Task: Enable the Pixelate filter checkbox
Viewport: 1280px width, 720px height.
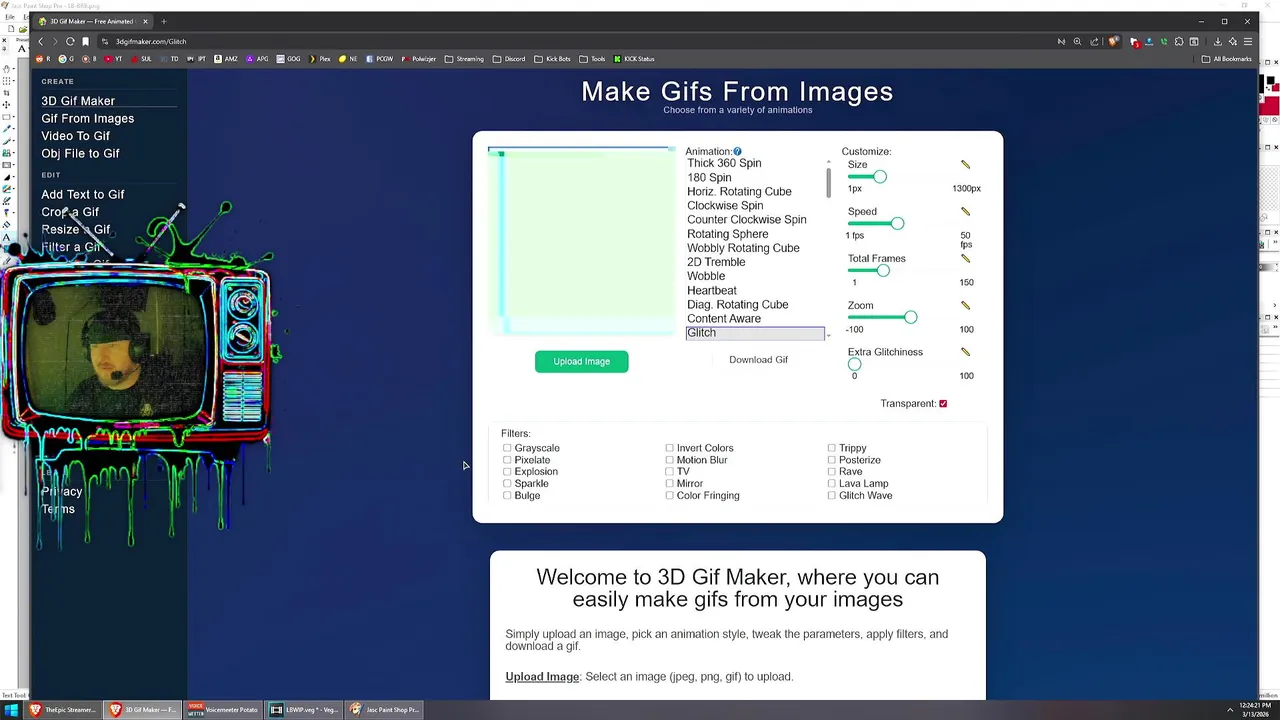Action: [x=507, y=460]
